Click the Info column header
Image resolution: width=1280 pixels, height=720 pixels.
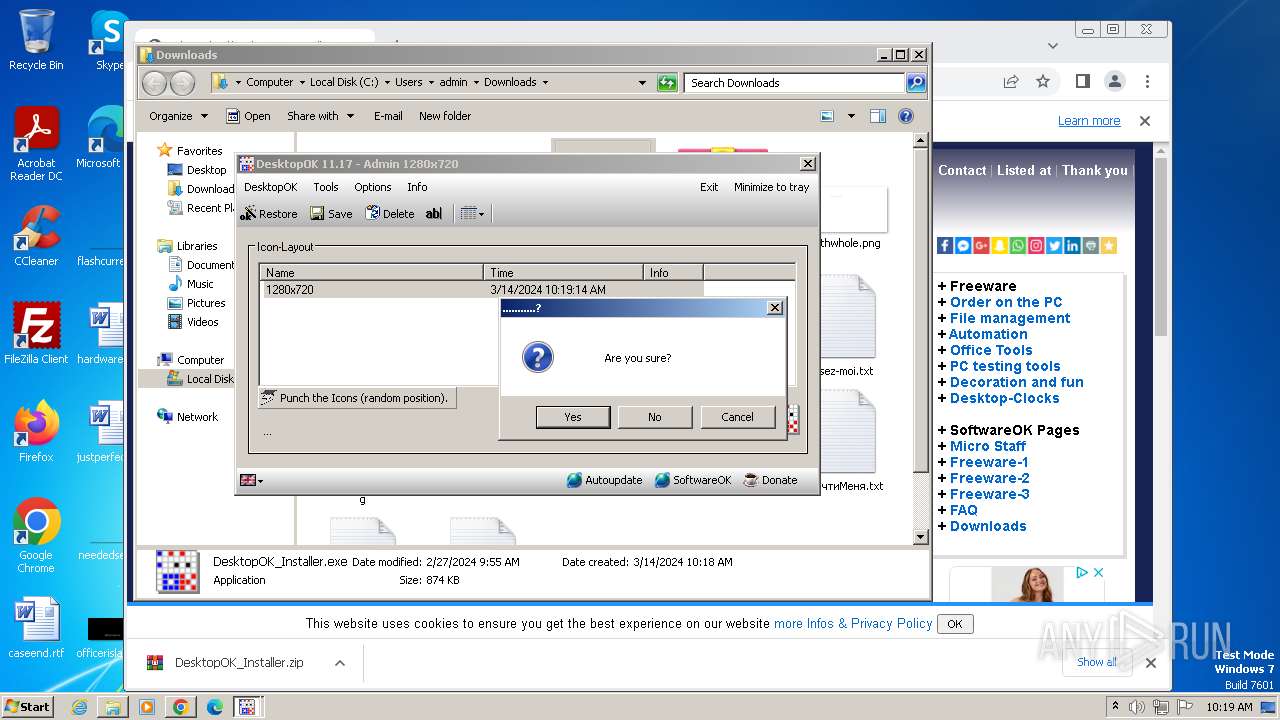coord(673,272)
